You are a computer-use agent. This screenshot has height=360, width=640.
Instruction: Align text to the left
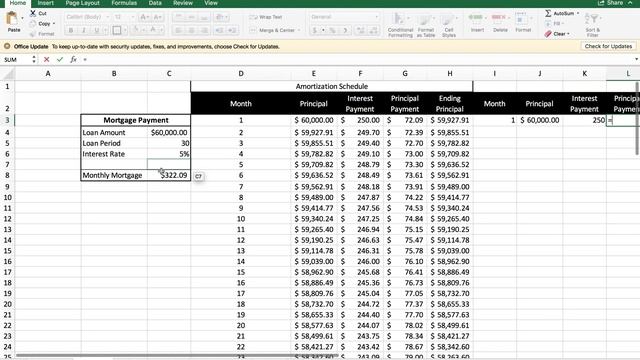(178, 30)
